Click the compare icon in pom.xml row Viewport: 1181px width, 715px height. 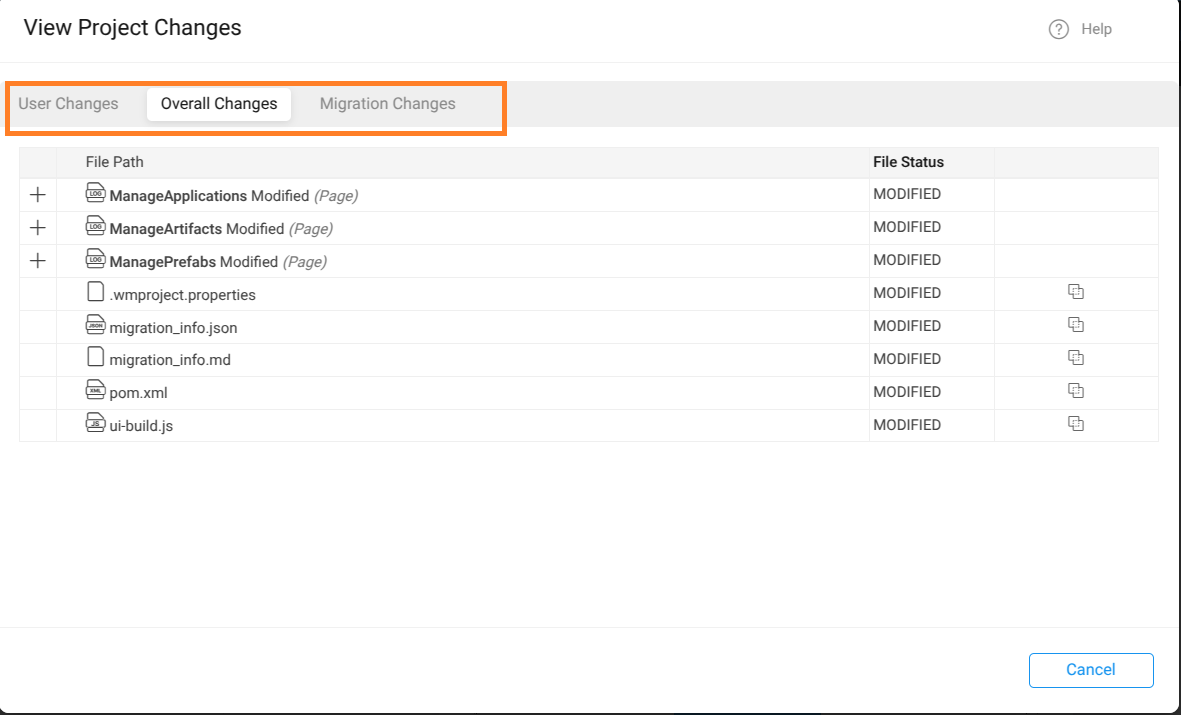click(1076, 391)
